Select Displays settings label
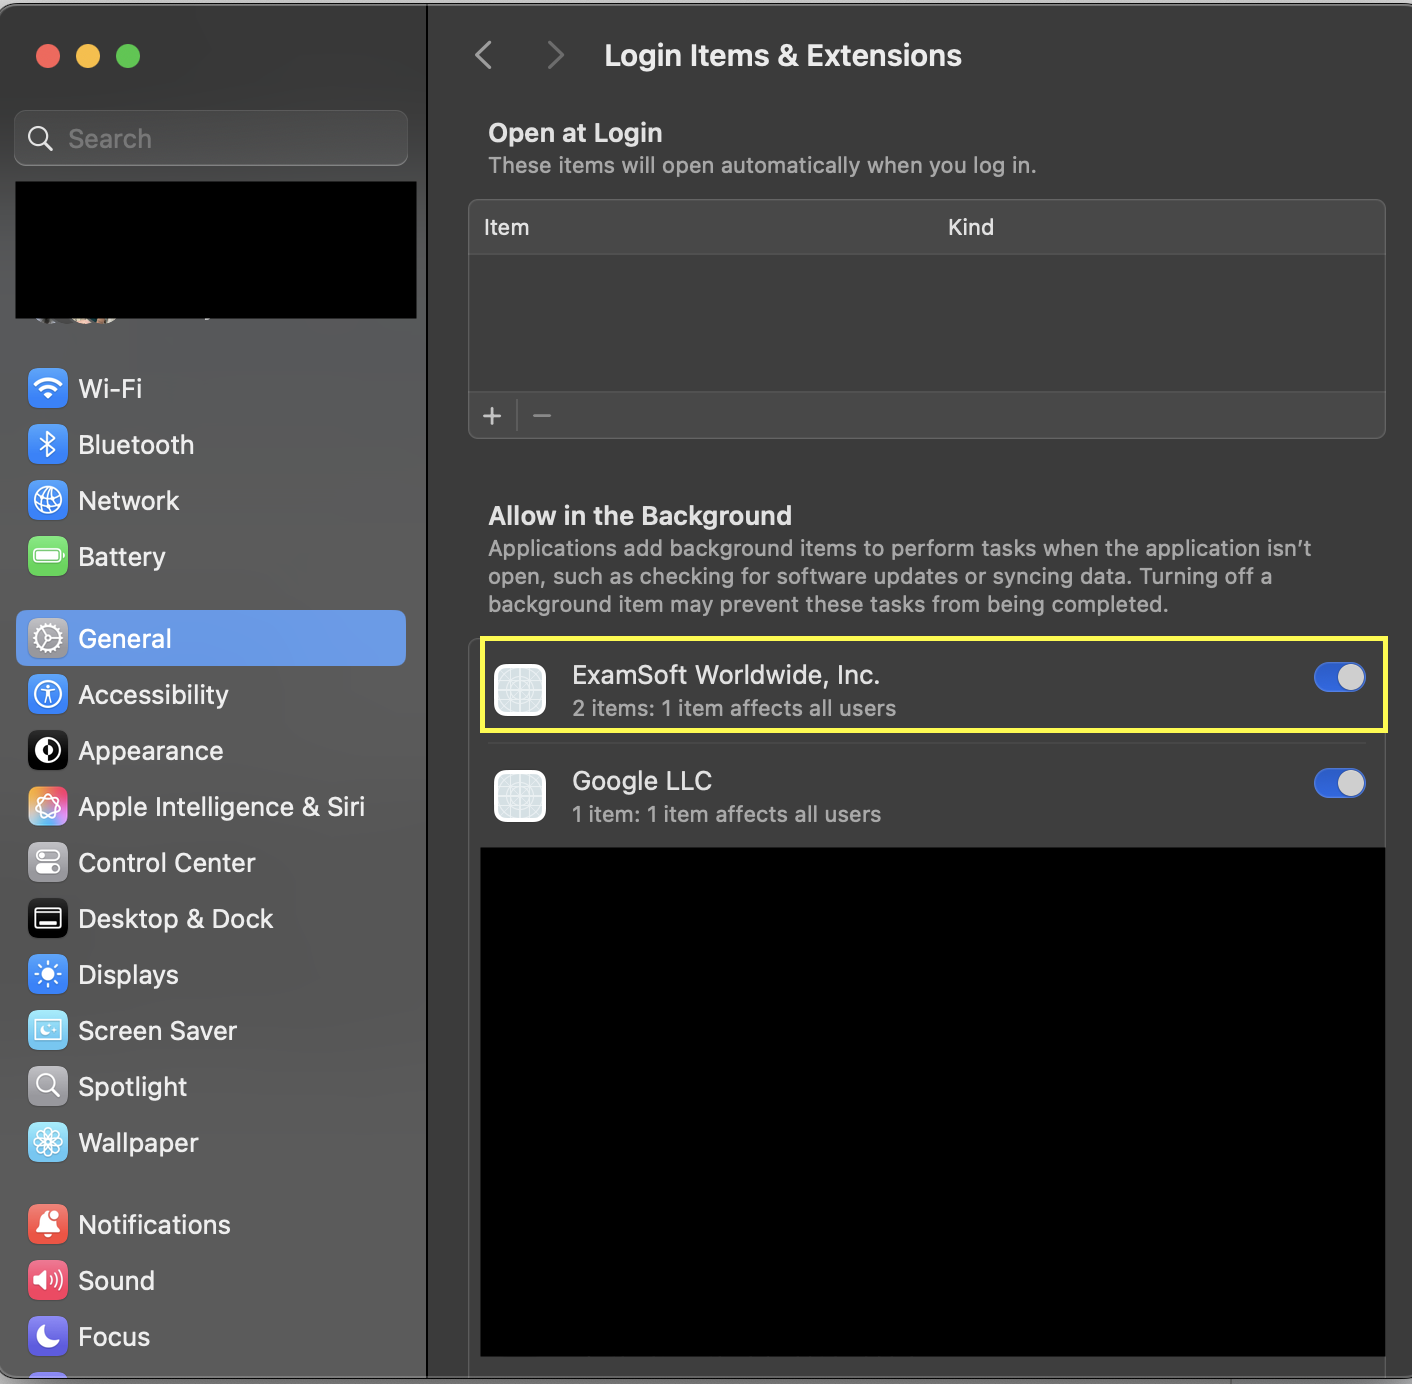This screenshot has height=1384, width=1412. pyautogui.click(x=128, y=974)
